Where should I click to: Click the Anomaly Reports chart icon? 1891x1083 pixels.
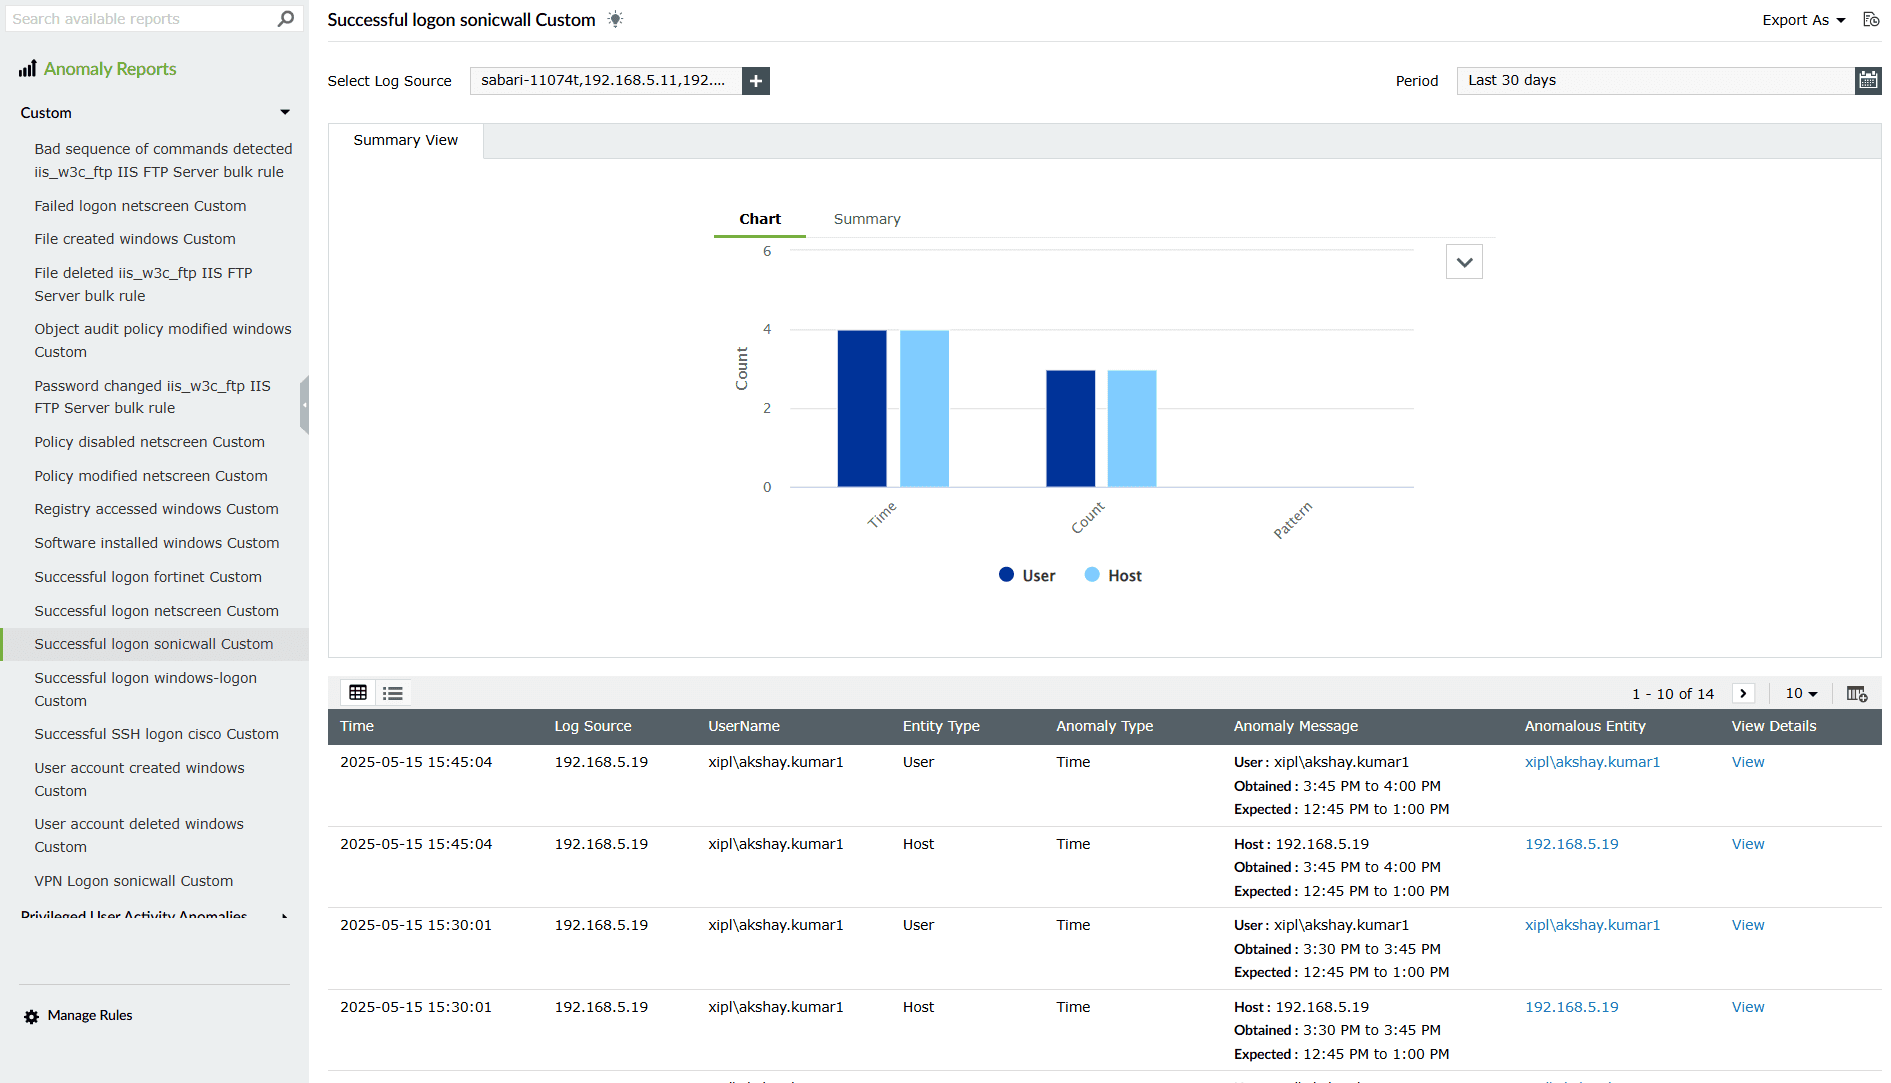coord(28,69)
